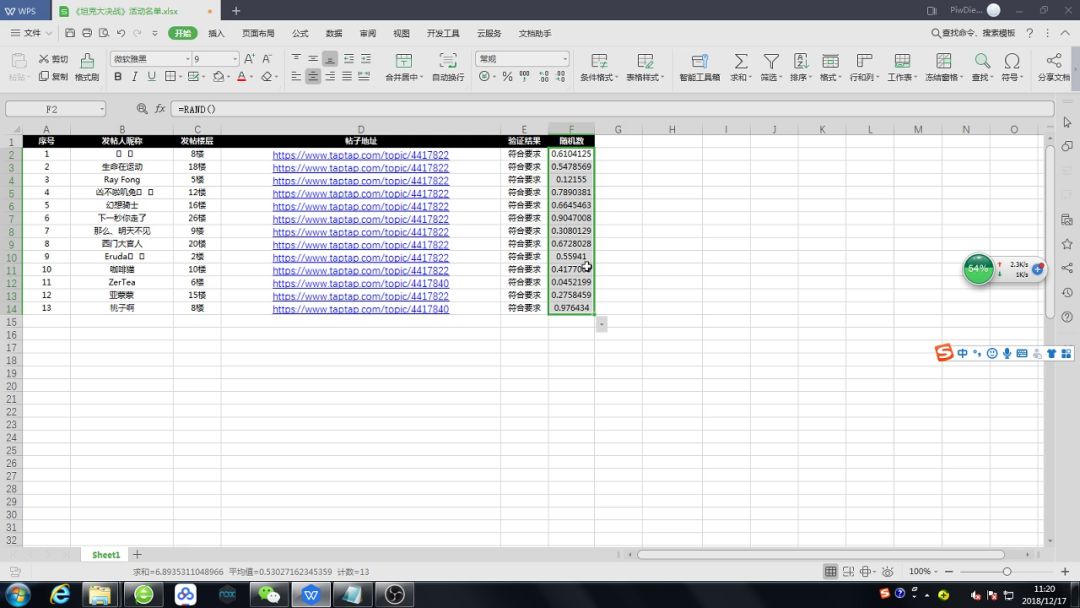Viewport: 1080px width, 608px height.
Task: Switch to the Insert (插入) ribbon tab
Action: pos(216,33)
